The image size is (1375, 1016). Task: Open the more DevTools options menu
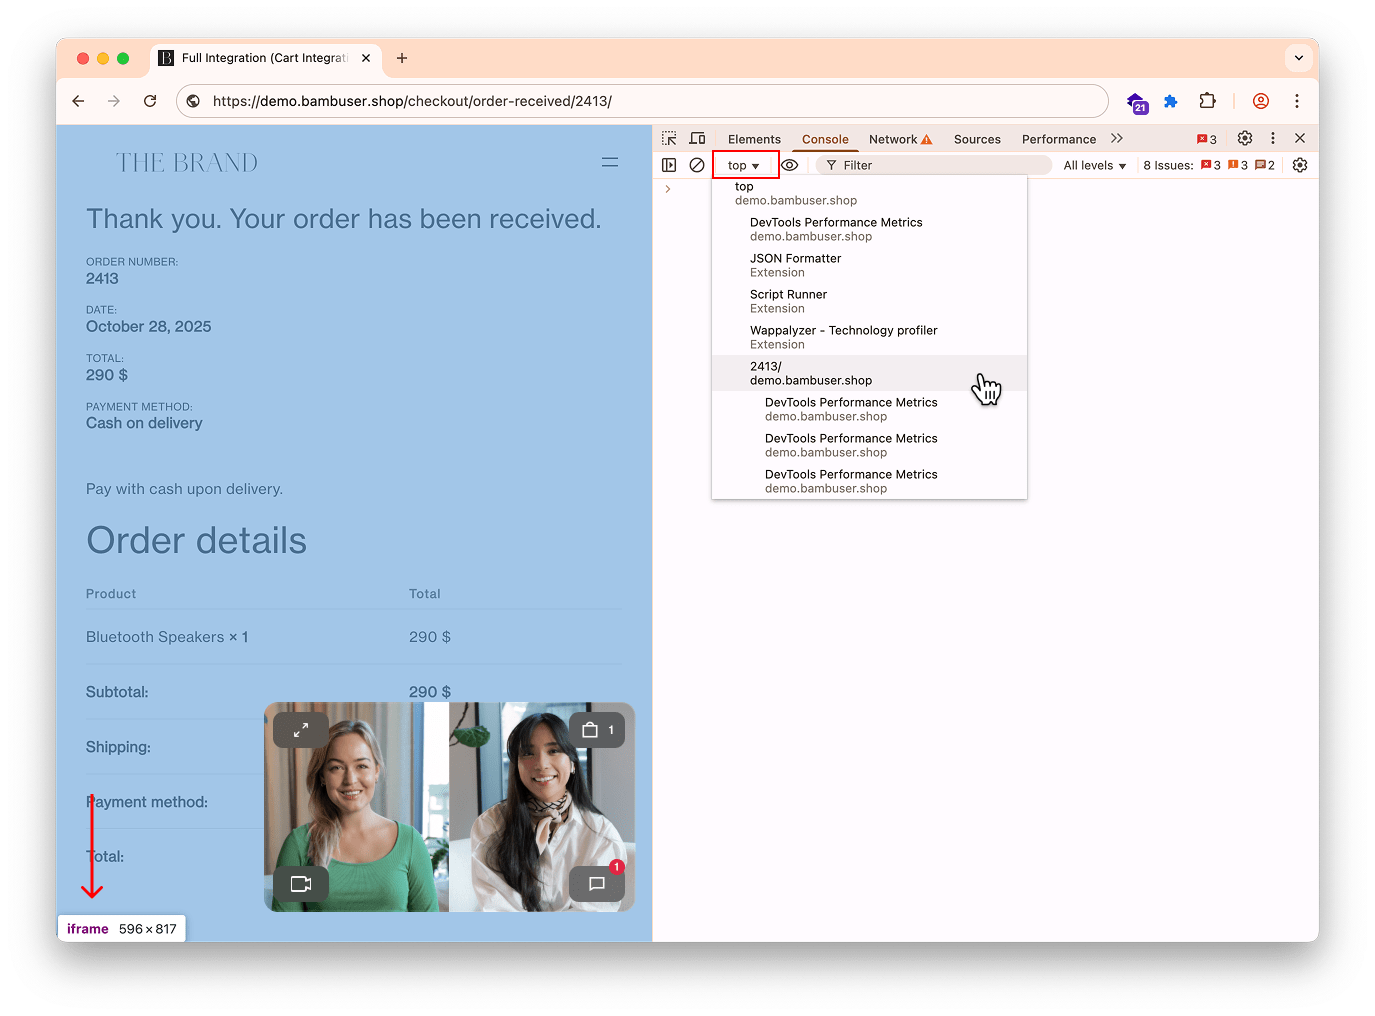(1272, 138)
